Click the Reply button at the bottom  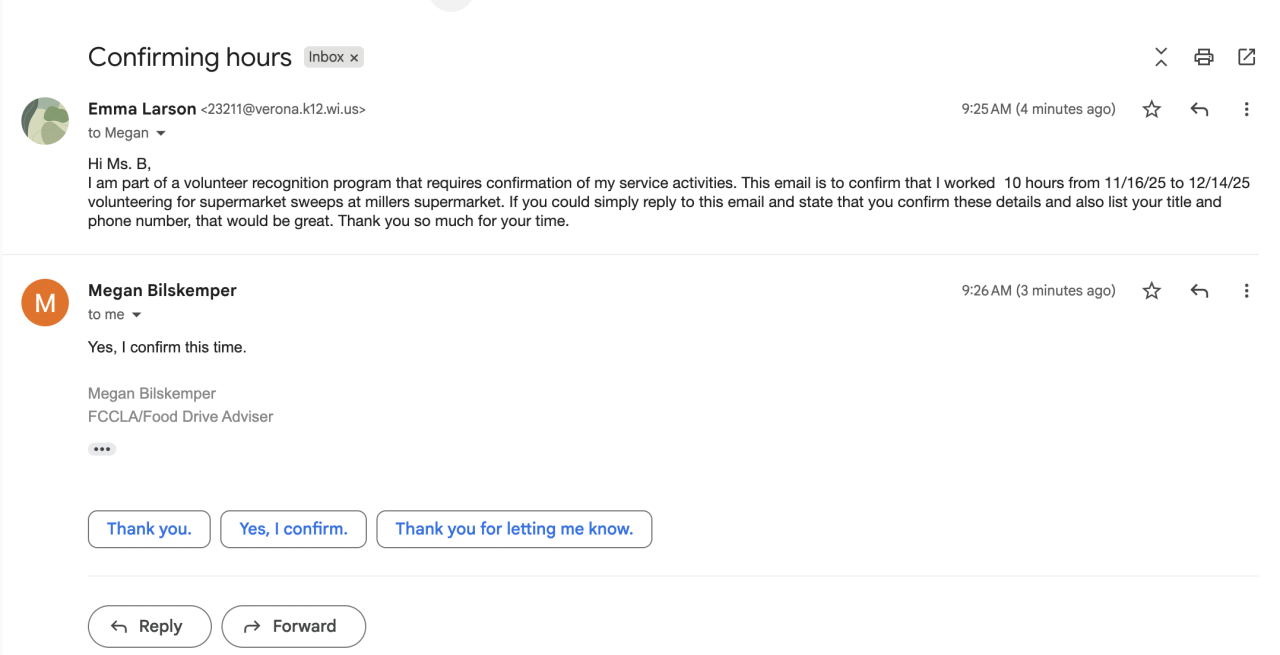[x=149, y=626]
